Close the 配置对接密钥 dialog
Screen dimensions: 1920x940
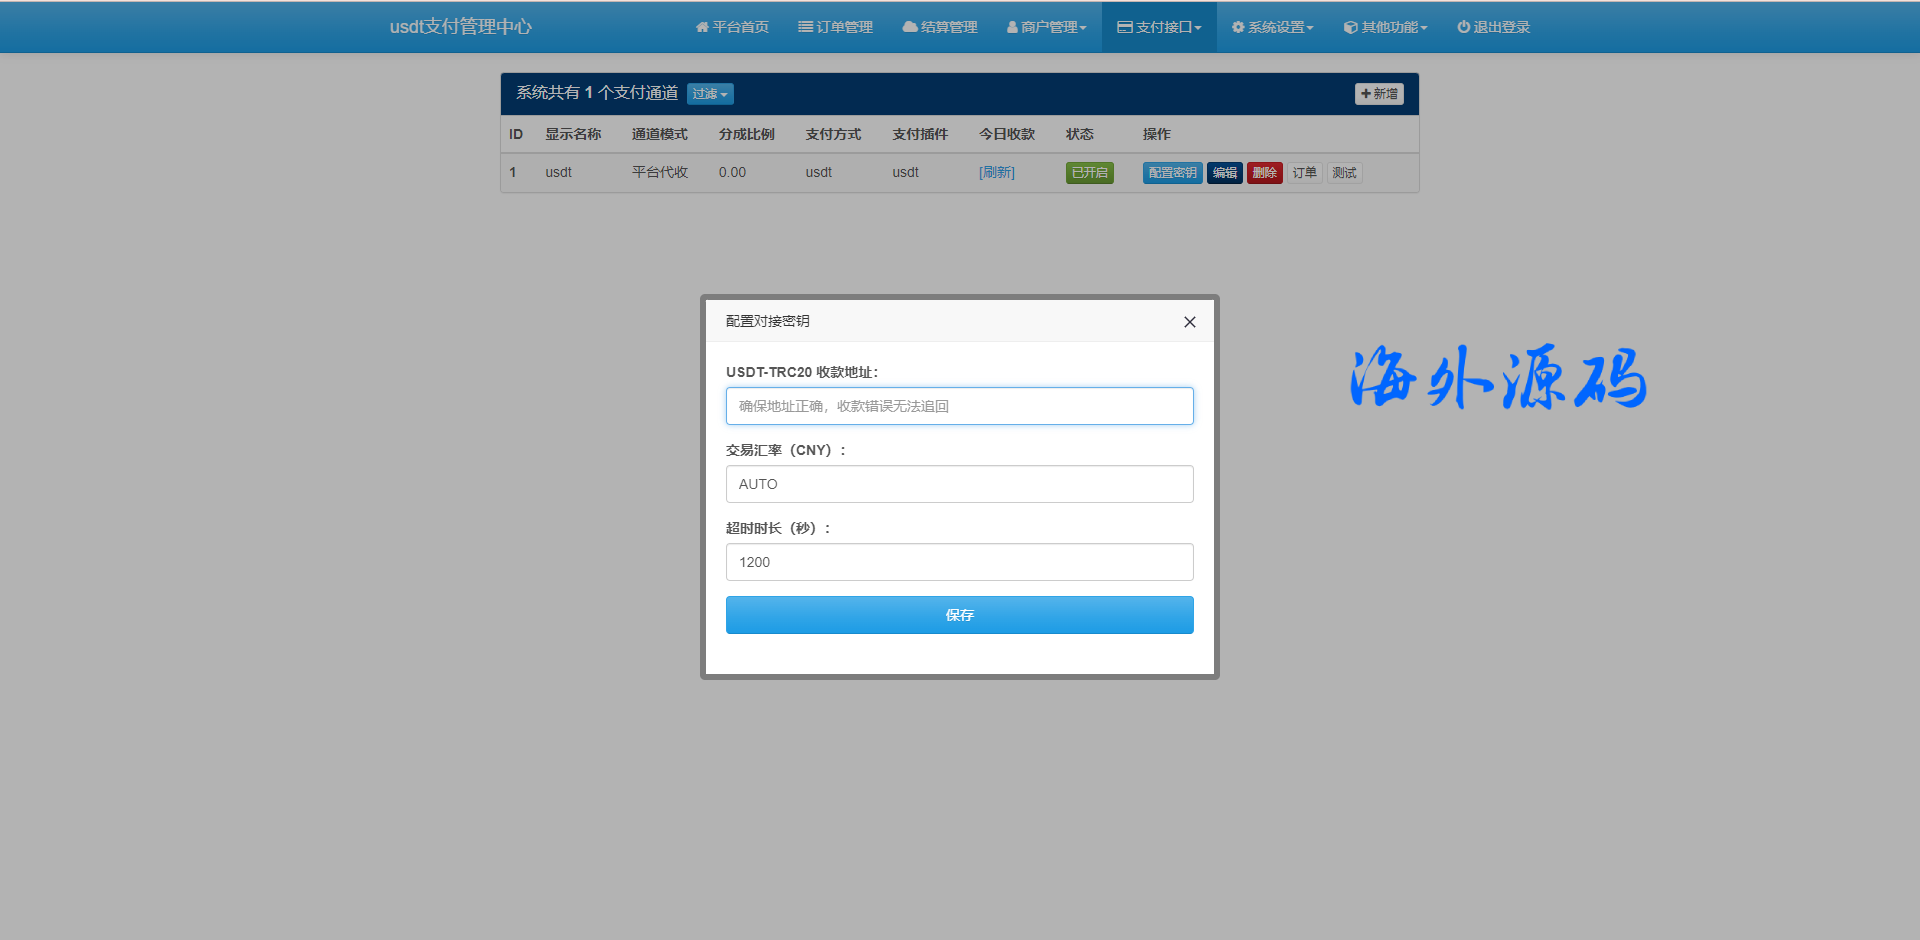click(1189, 322)
